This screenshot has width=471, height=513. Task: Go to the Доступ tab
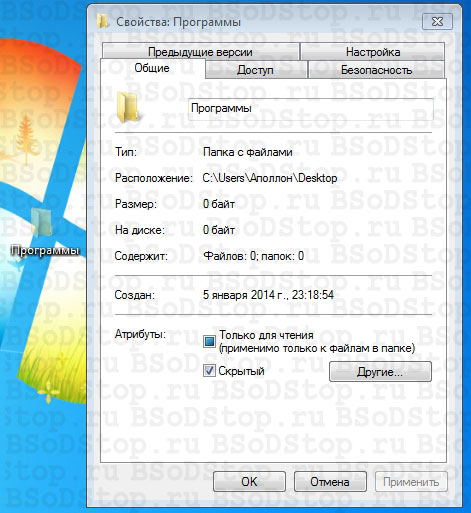point(255,70)
